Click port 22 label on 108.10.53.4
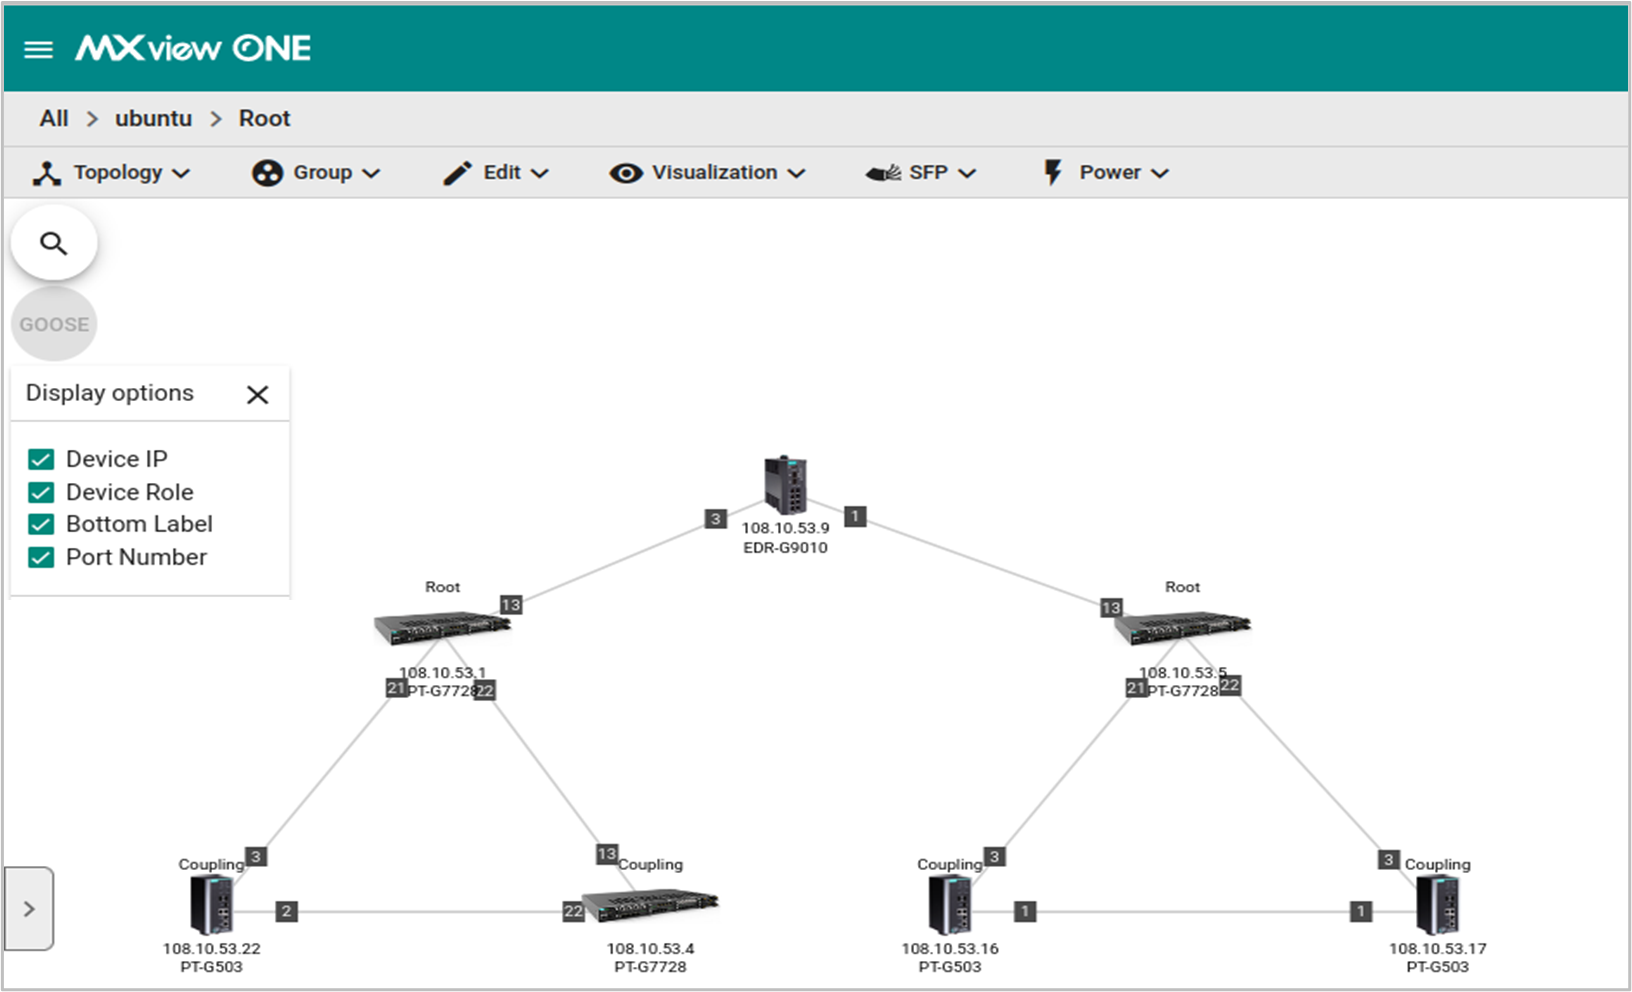The width and height of the screenshot is (1632, 992). (573, 911)
